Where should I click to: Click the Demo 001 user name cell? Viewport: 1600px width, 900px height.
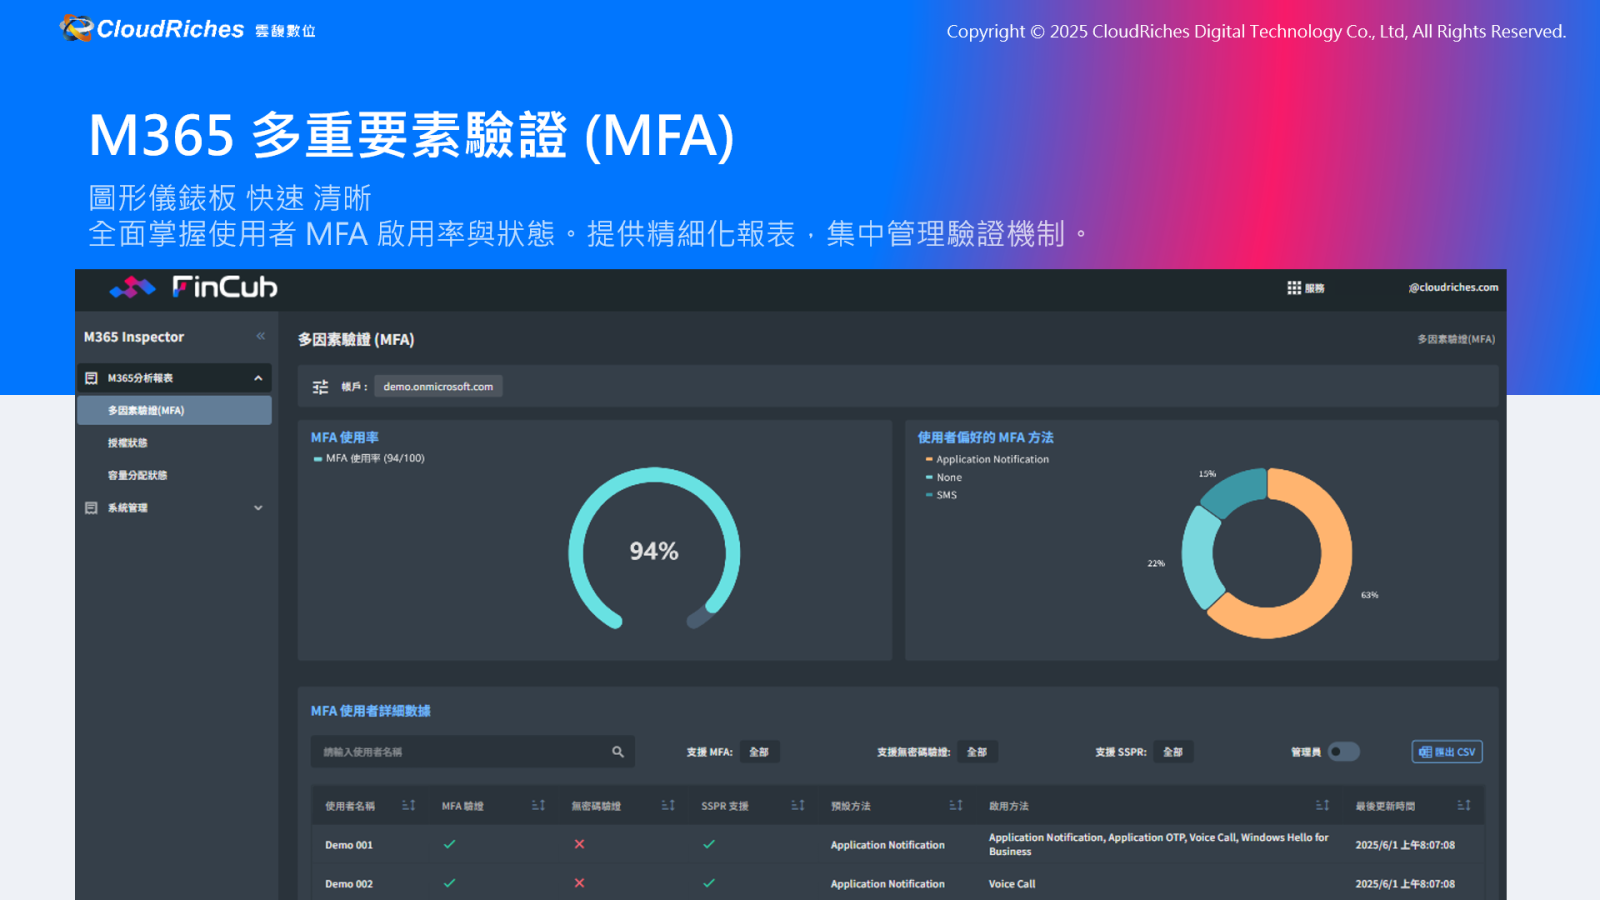[349, 845]
